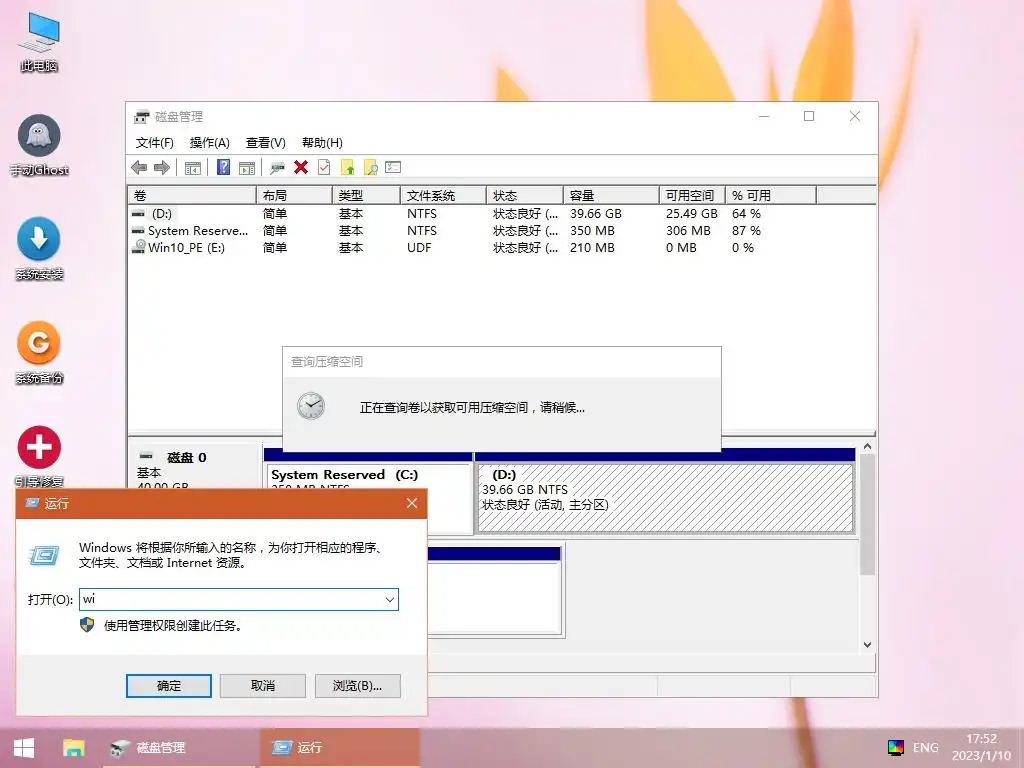Sort by the 类型 column header
This screenshot has height=768, width=1024.
coord(366,195)
